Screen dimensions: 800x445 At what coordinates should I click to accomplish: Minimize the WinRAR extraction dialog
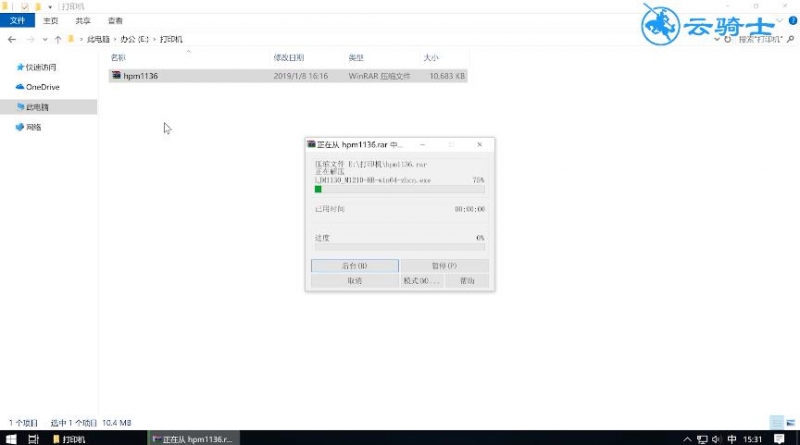click(x=422, y=144)
